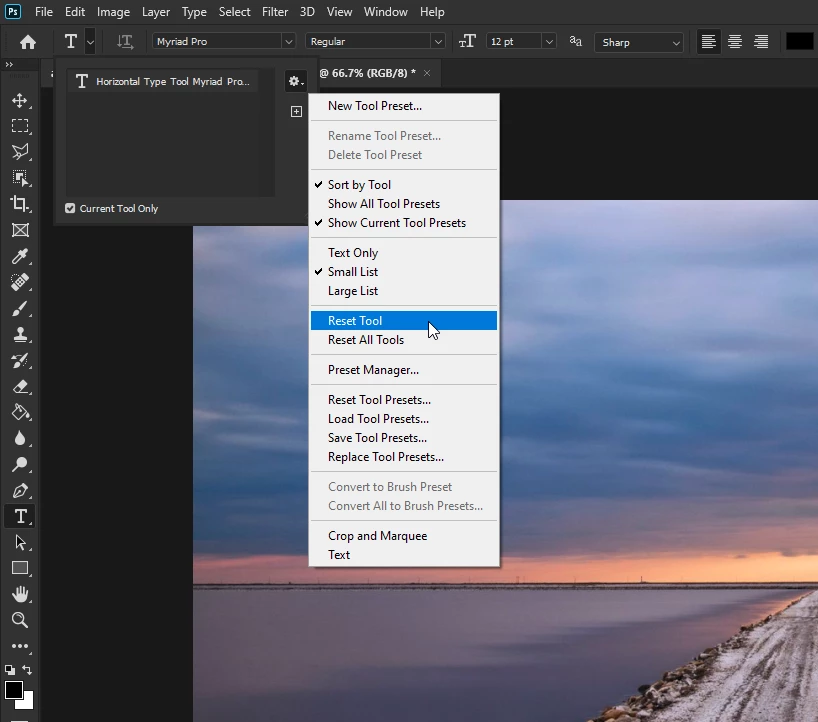
Task: Click the swap foreground background colors icon
Action: coord(27,670)
